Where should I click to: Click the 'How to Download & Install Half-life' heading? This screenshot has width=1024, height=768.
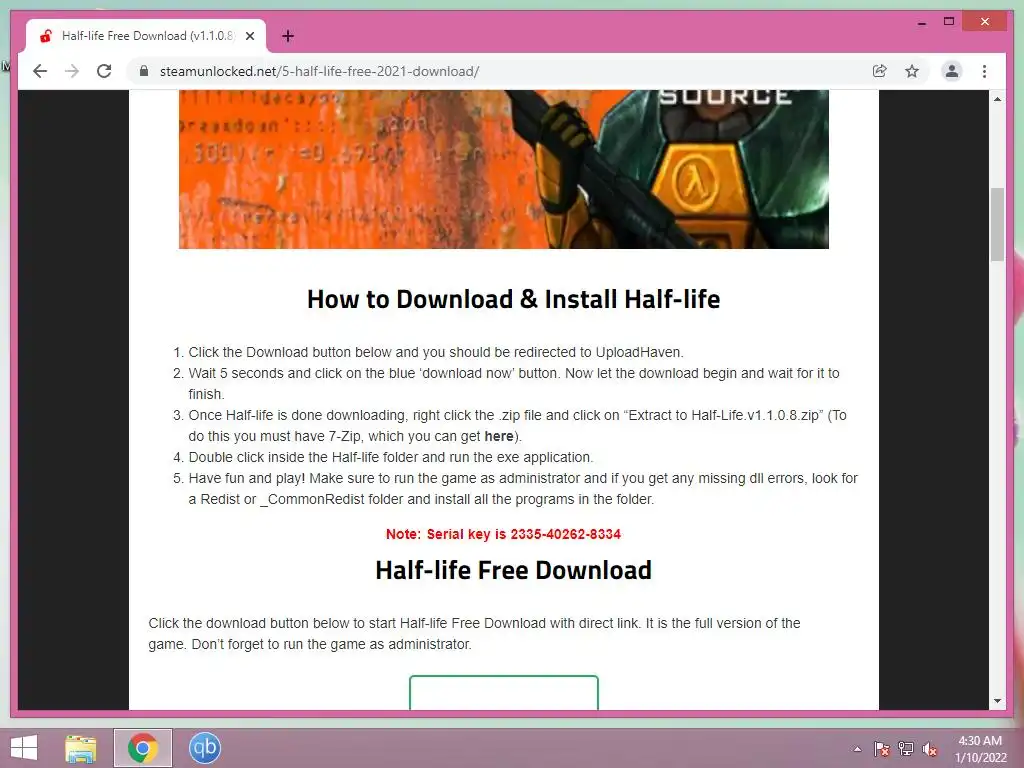(513, 299)
